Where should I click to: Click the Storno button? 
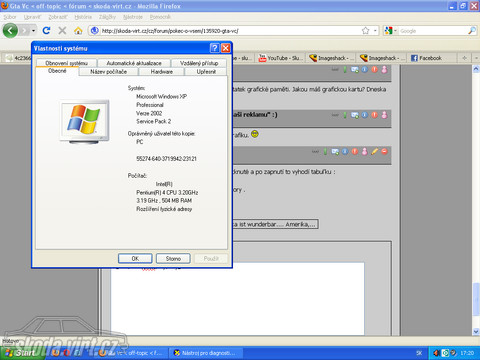173,259
